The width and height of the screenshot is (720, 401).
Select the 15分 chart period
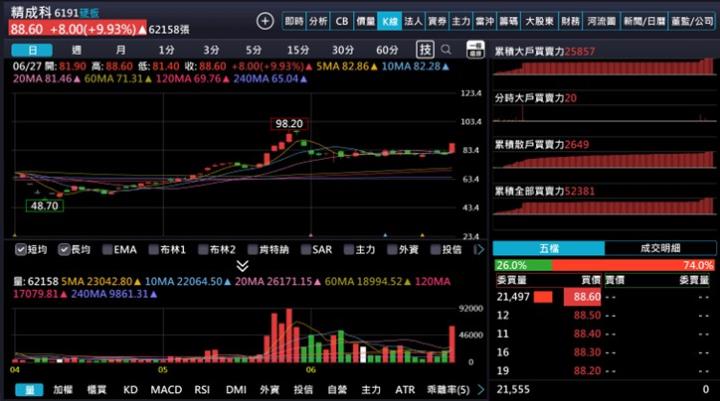(298, 50)
